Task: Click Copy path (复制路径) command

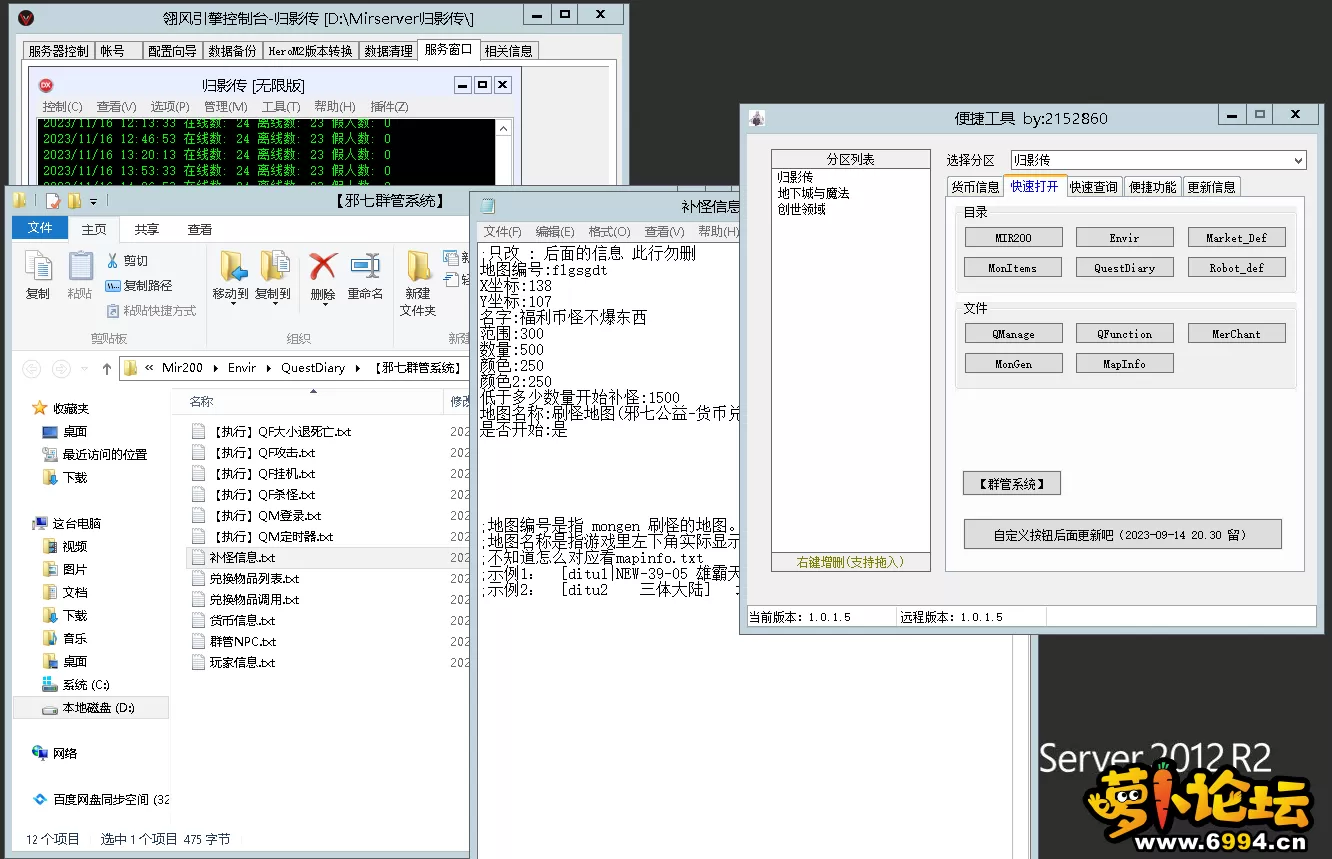Action: point(139,285)
